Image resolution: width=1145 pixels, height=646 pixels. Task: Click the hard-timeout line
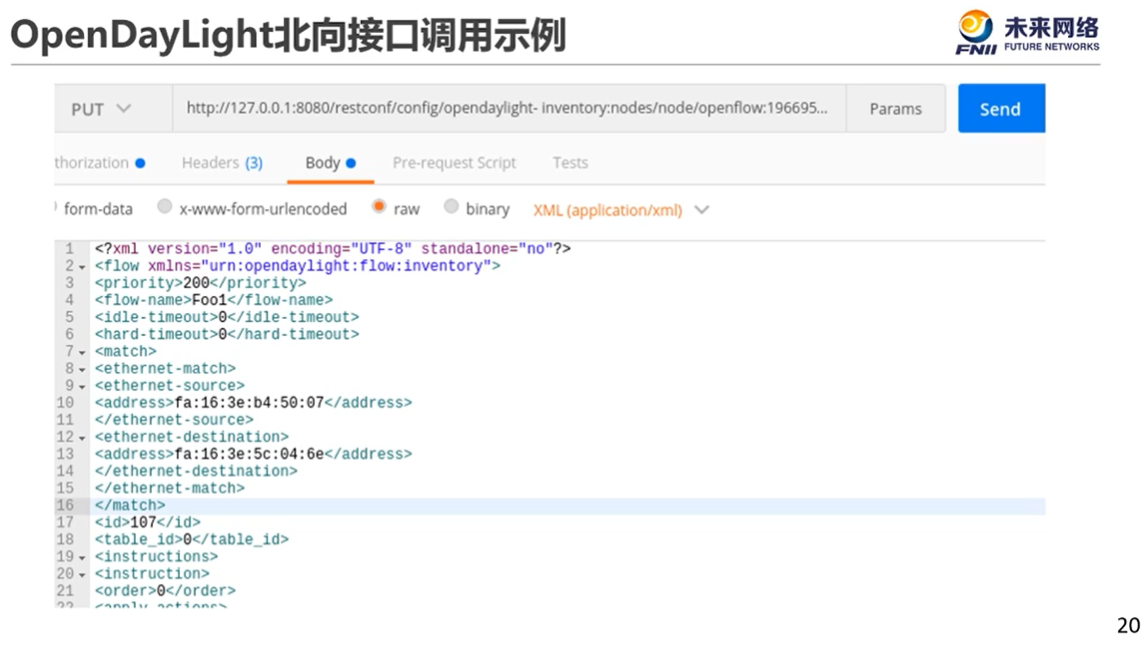point(226,334)
